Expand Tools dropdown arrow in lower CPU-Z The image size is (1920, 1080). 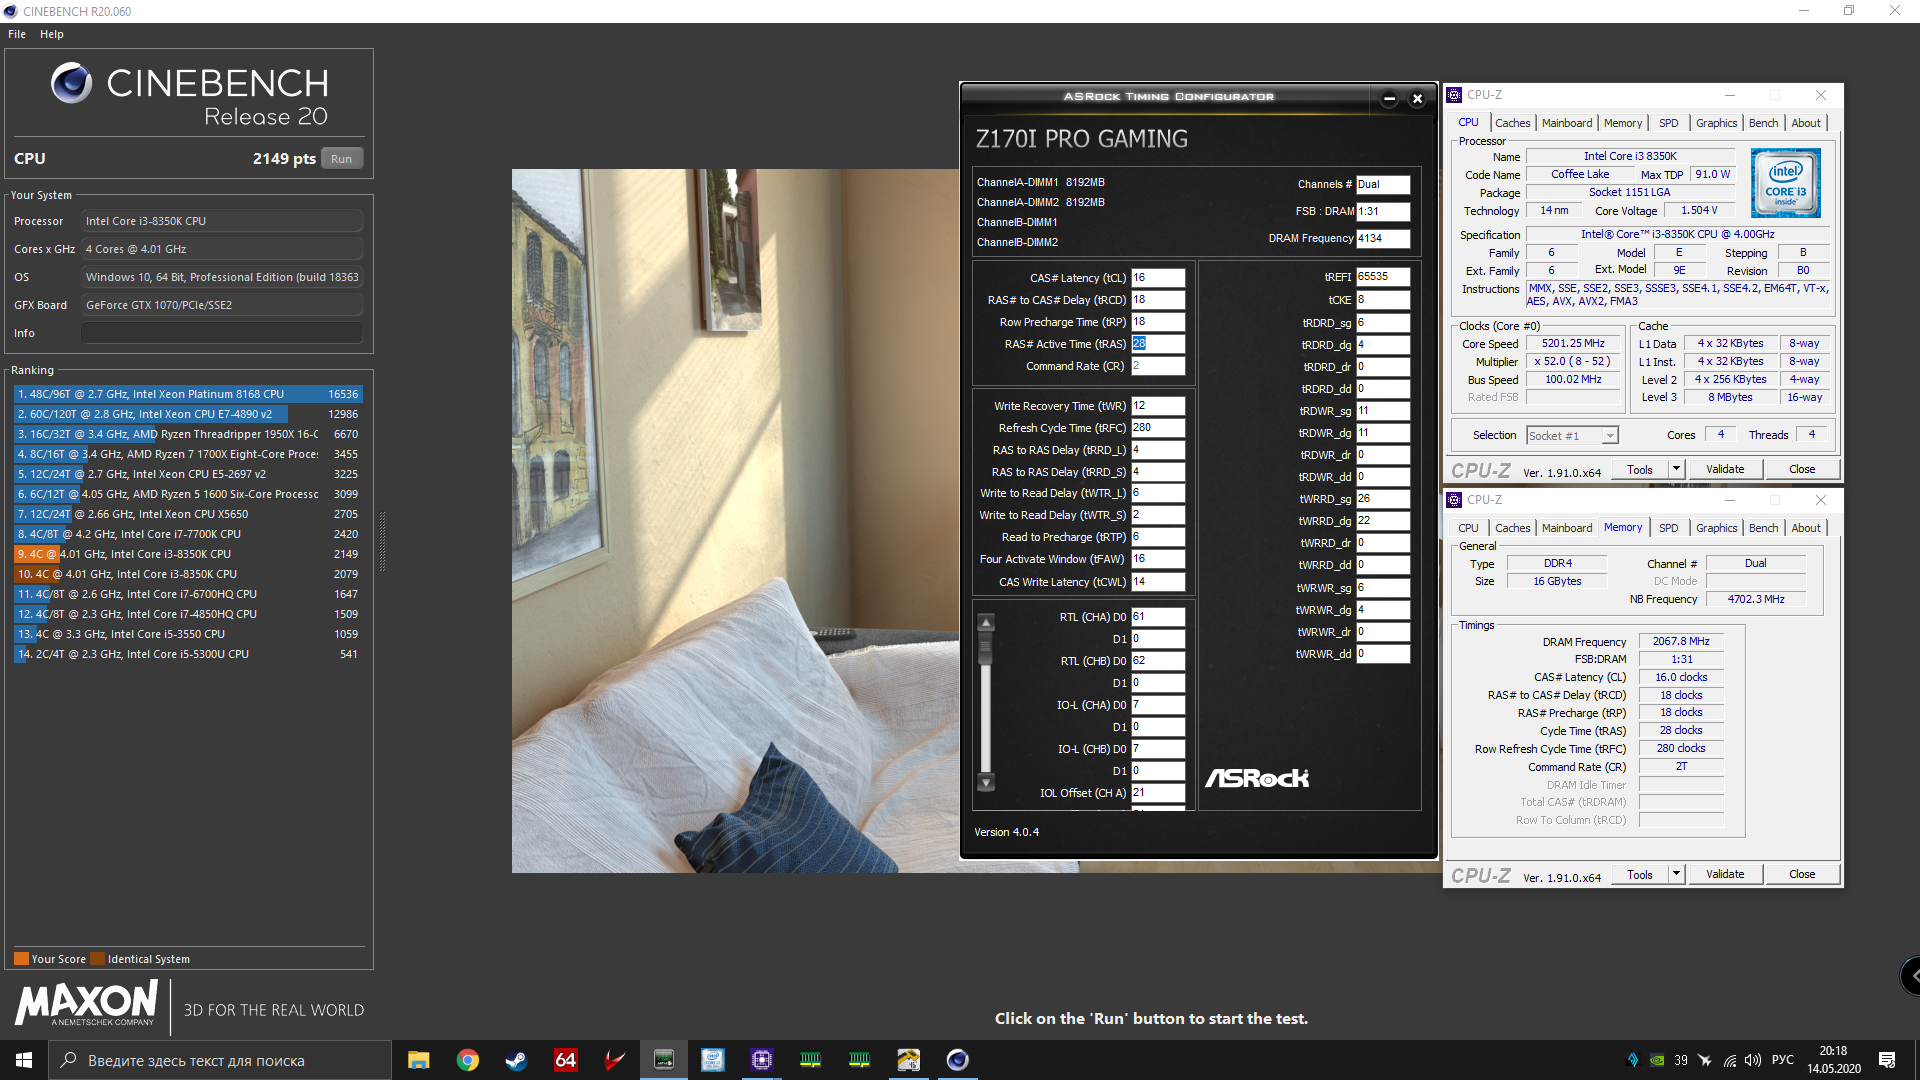click(x=1676, y=874)
